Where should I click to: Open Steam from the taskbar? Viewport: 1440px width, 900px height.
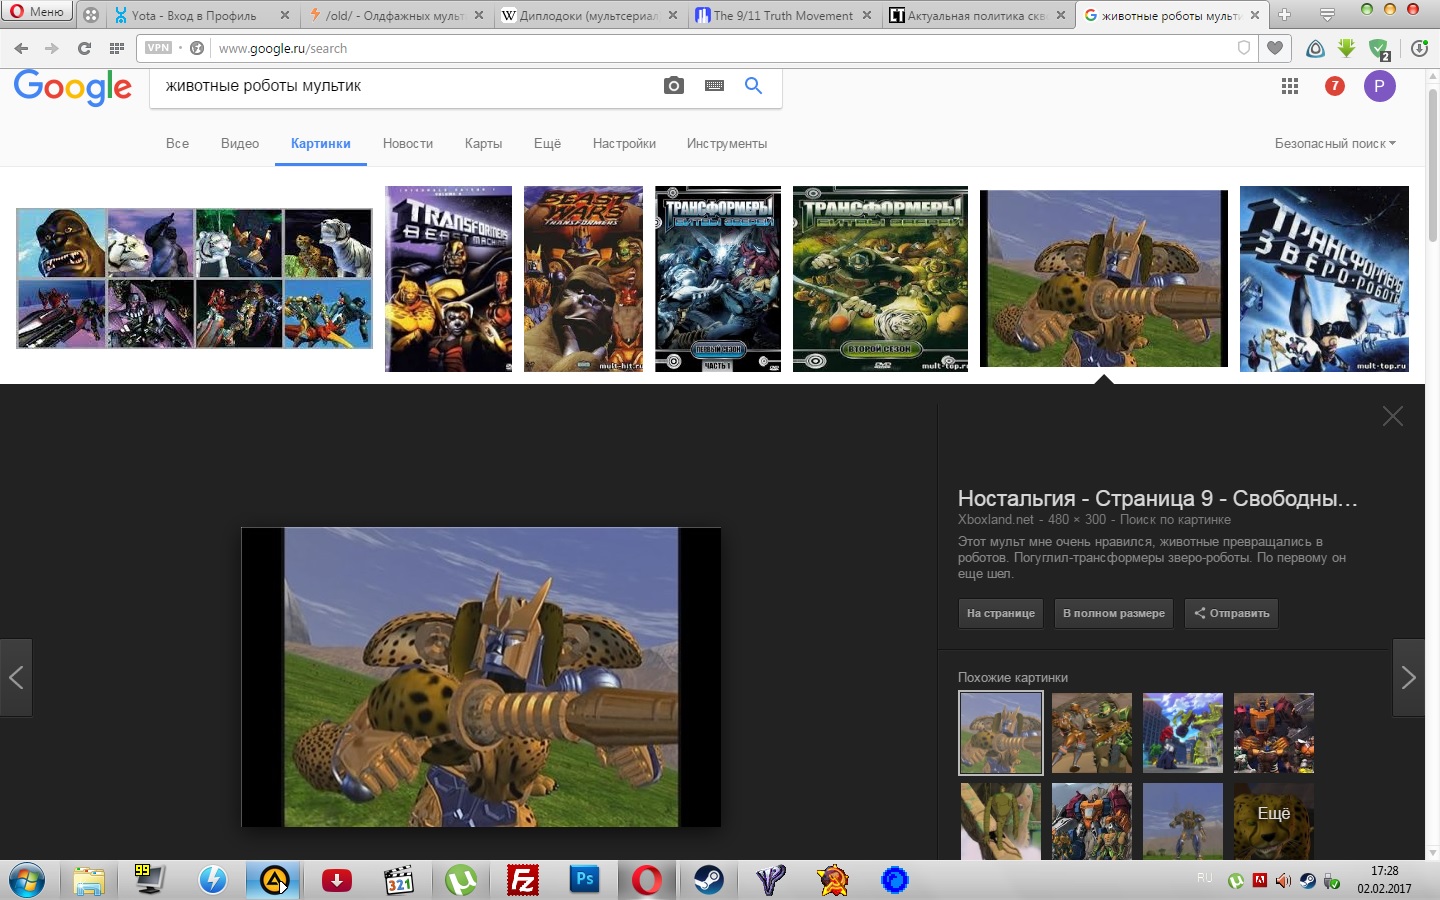[709, 880]
